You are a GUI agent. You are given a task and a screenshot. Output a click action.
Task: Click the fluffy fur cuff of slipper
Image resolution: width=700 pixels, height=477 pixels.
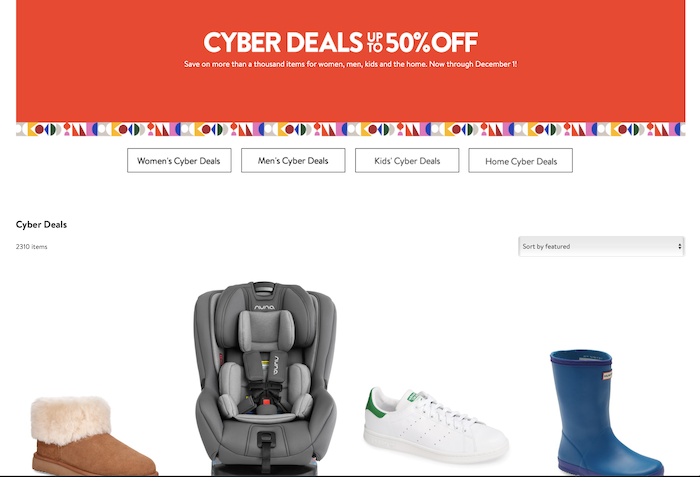(x=71, y=420)
